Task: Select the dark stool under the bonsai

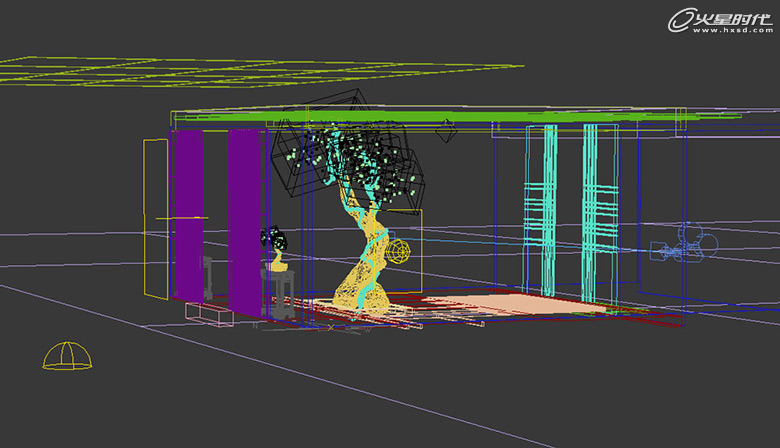Action: click(x=278, y=294)
